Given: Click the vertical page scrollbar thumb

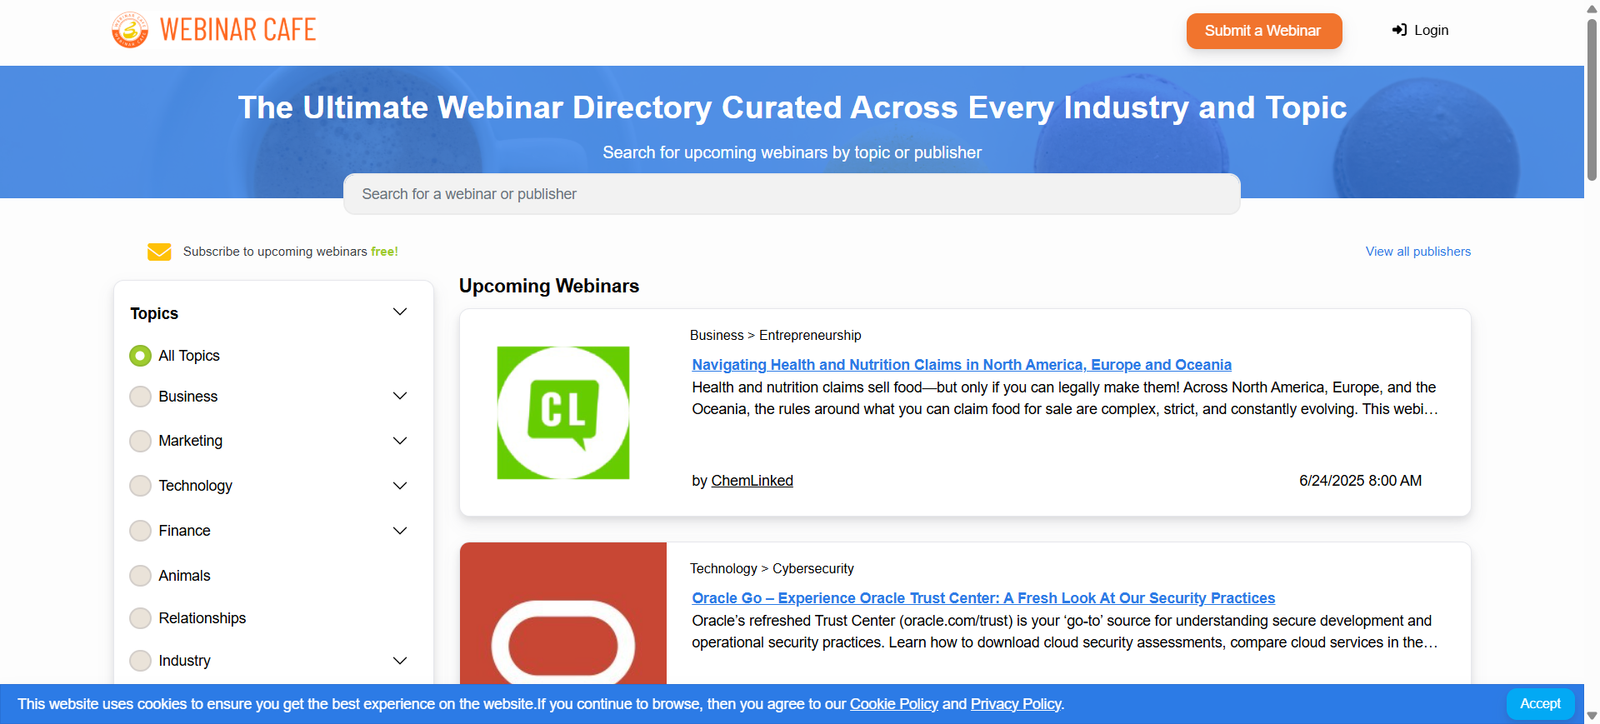Looking at the screenshot, I should [x=1592, y=100].
